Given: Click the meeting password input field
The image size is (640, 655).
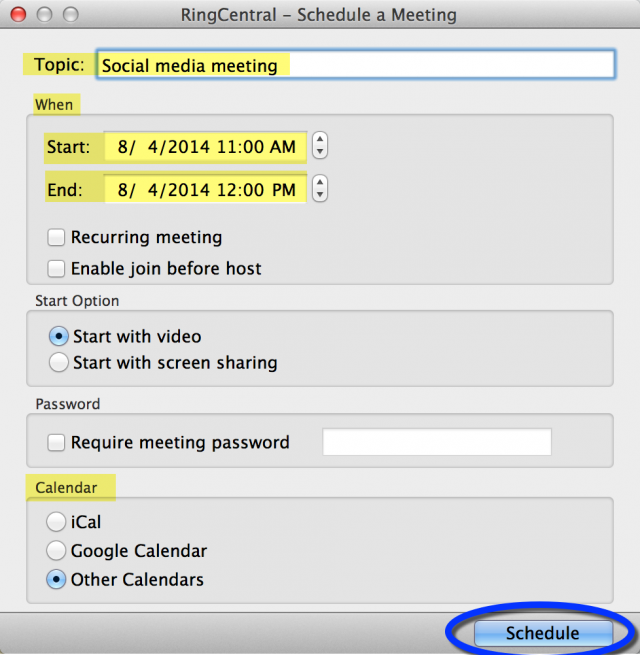Looking at the screenshot, I should coord(436,442).
